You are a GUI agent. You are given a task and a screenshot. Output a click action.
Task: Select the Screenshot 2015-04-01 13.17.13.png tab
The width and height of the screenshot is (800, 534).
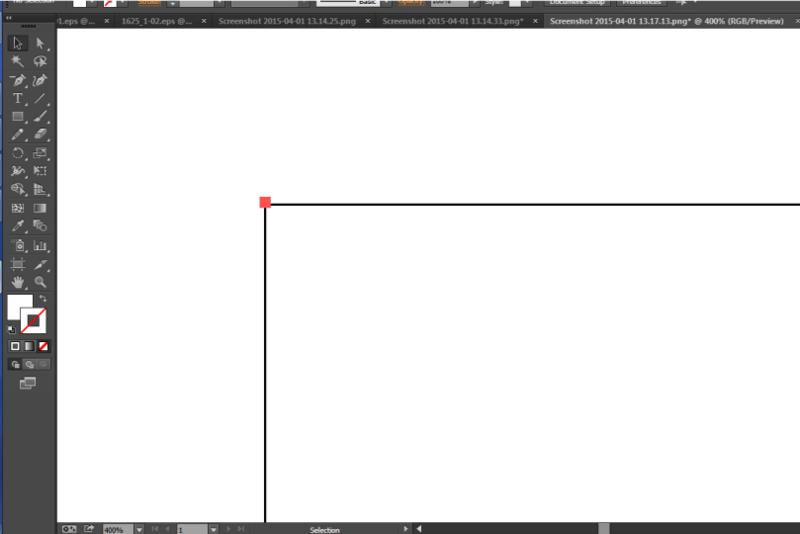(x=666, y=21)
